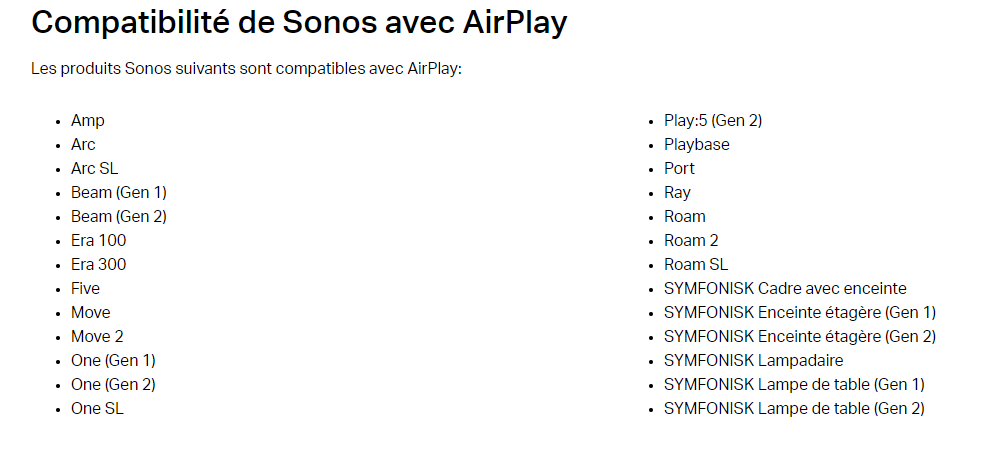Click the "Playbase" list item
The image size is (990, 450).
click(697, 145)
